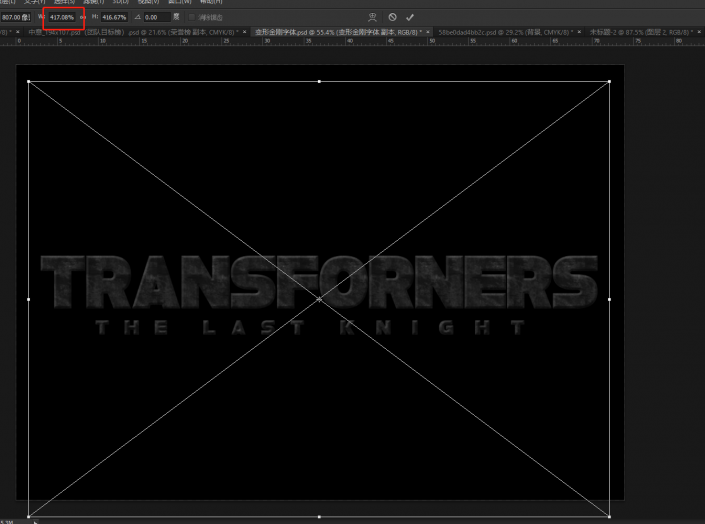Toggle the maintain aspect ratio link icon

pyautogui.click(x=83, y=17)
